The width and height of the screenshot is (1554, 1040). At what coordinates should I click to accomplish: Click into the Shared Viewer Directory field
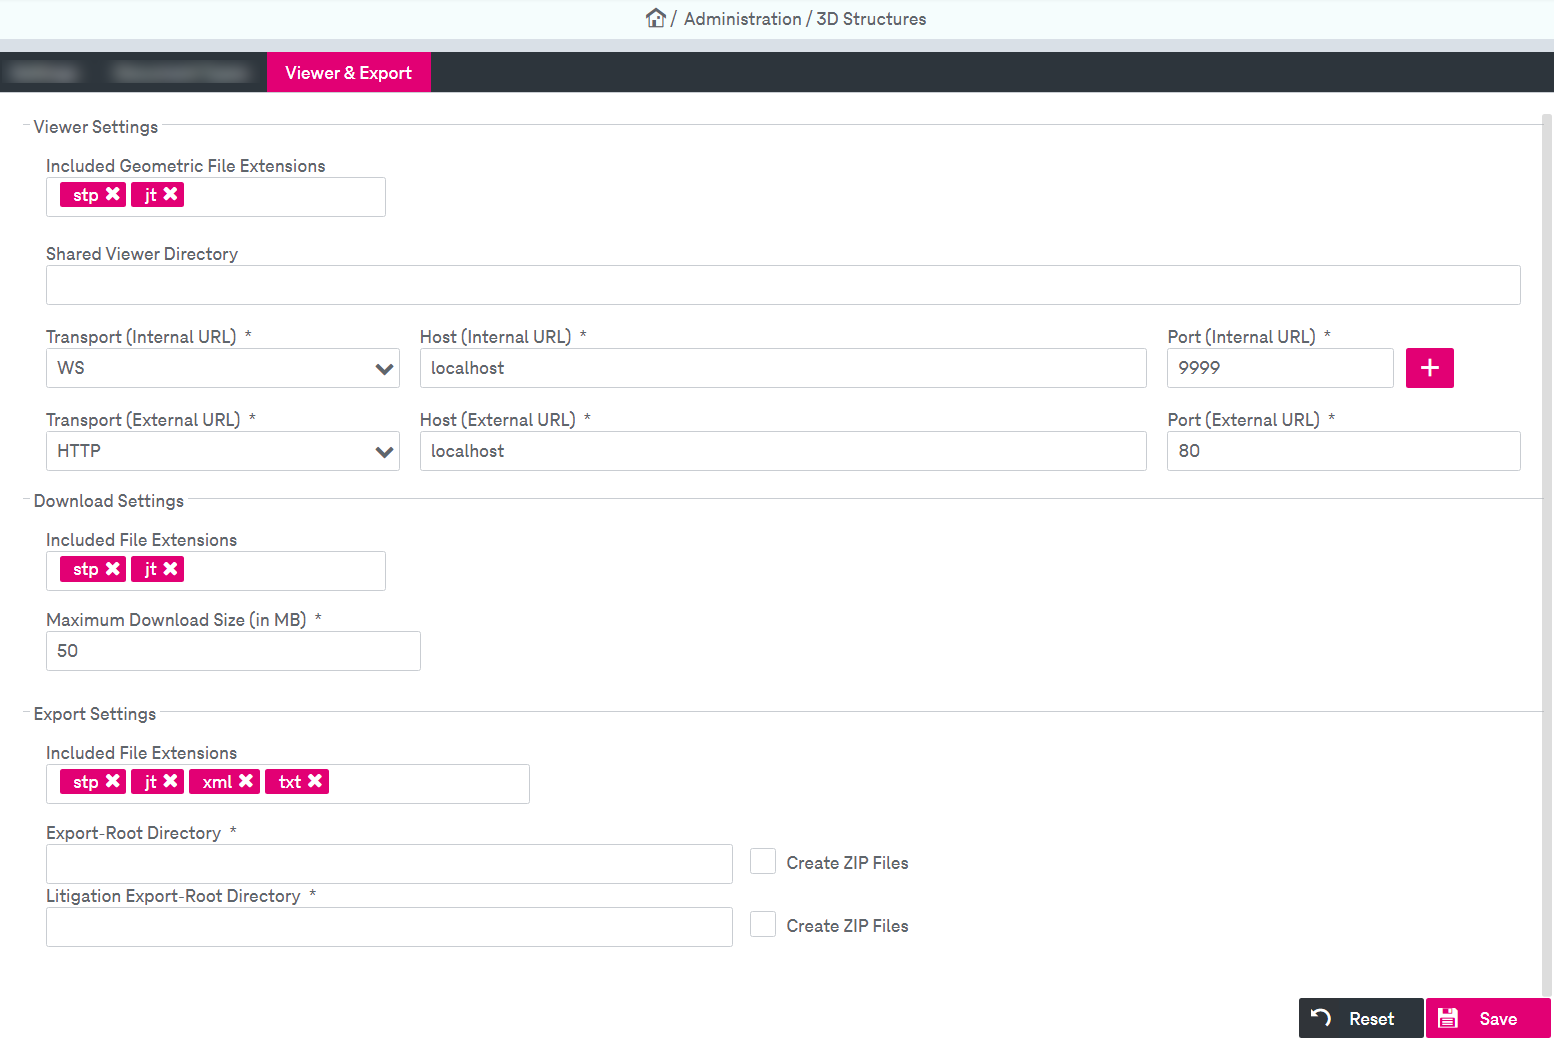coord(782,285)
